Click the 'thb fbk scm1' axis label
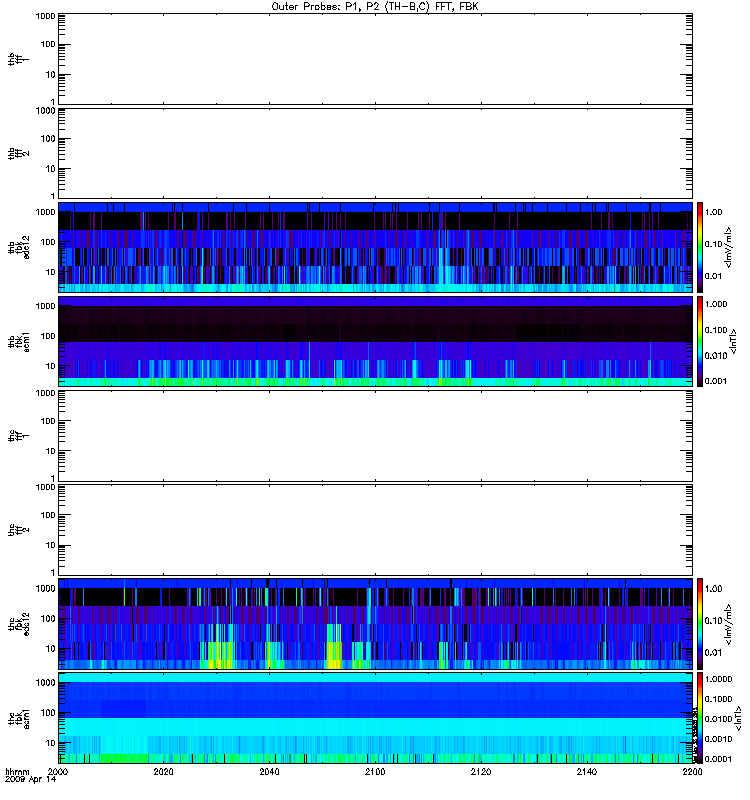Image resolution: width=750 pixels, height=800 pixels. pos(19,342)
